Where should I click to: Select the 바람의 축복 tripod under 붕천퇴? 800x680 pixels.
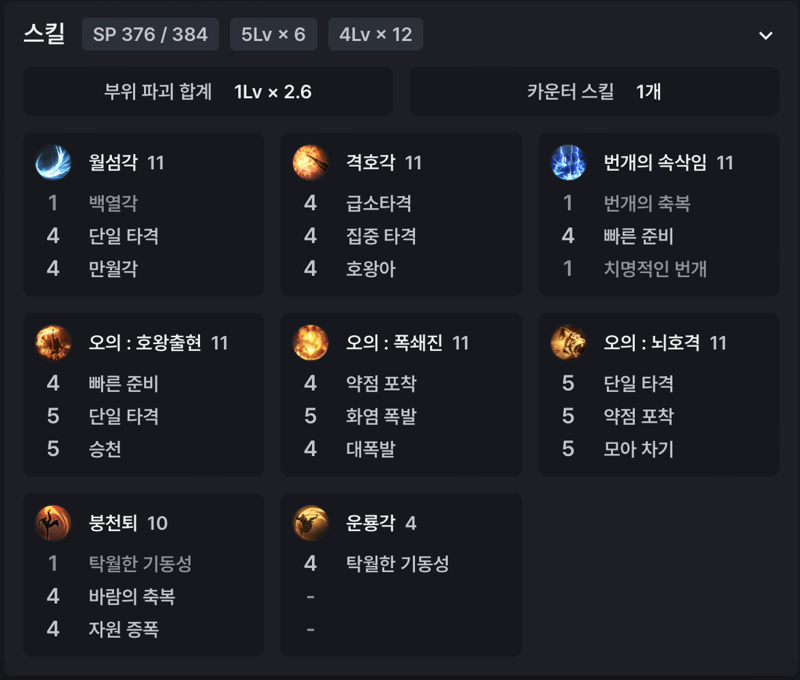(x=132, y=596)
